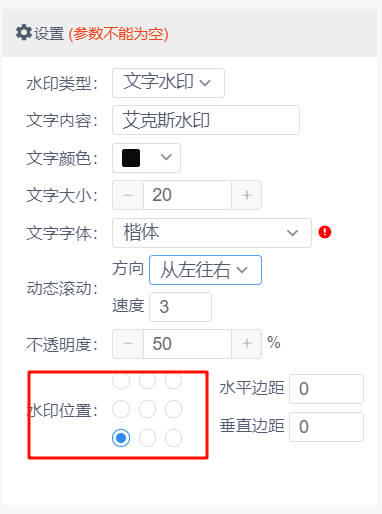Click the 速度 speed input field

point(180,307)
